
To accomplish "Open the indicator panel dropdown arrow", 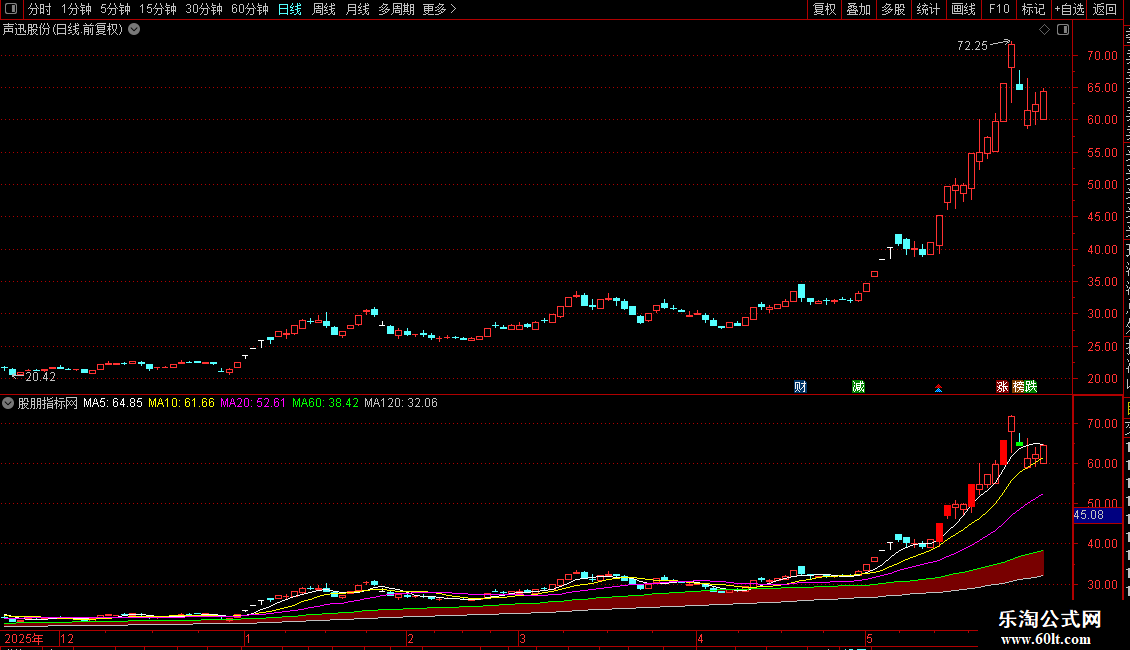I will pyautogui.click(x=8, y=403).
